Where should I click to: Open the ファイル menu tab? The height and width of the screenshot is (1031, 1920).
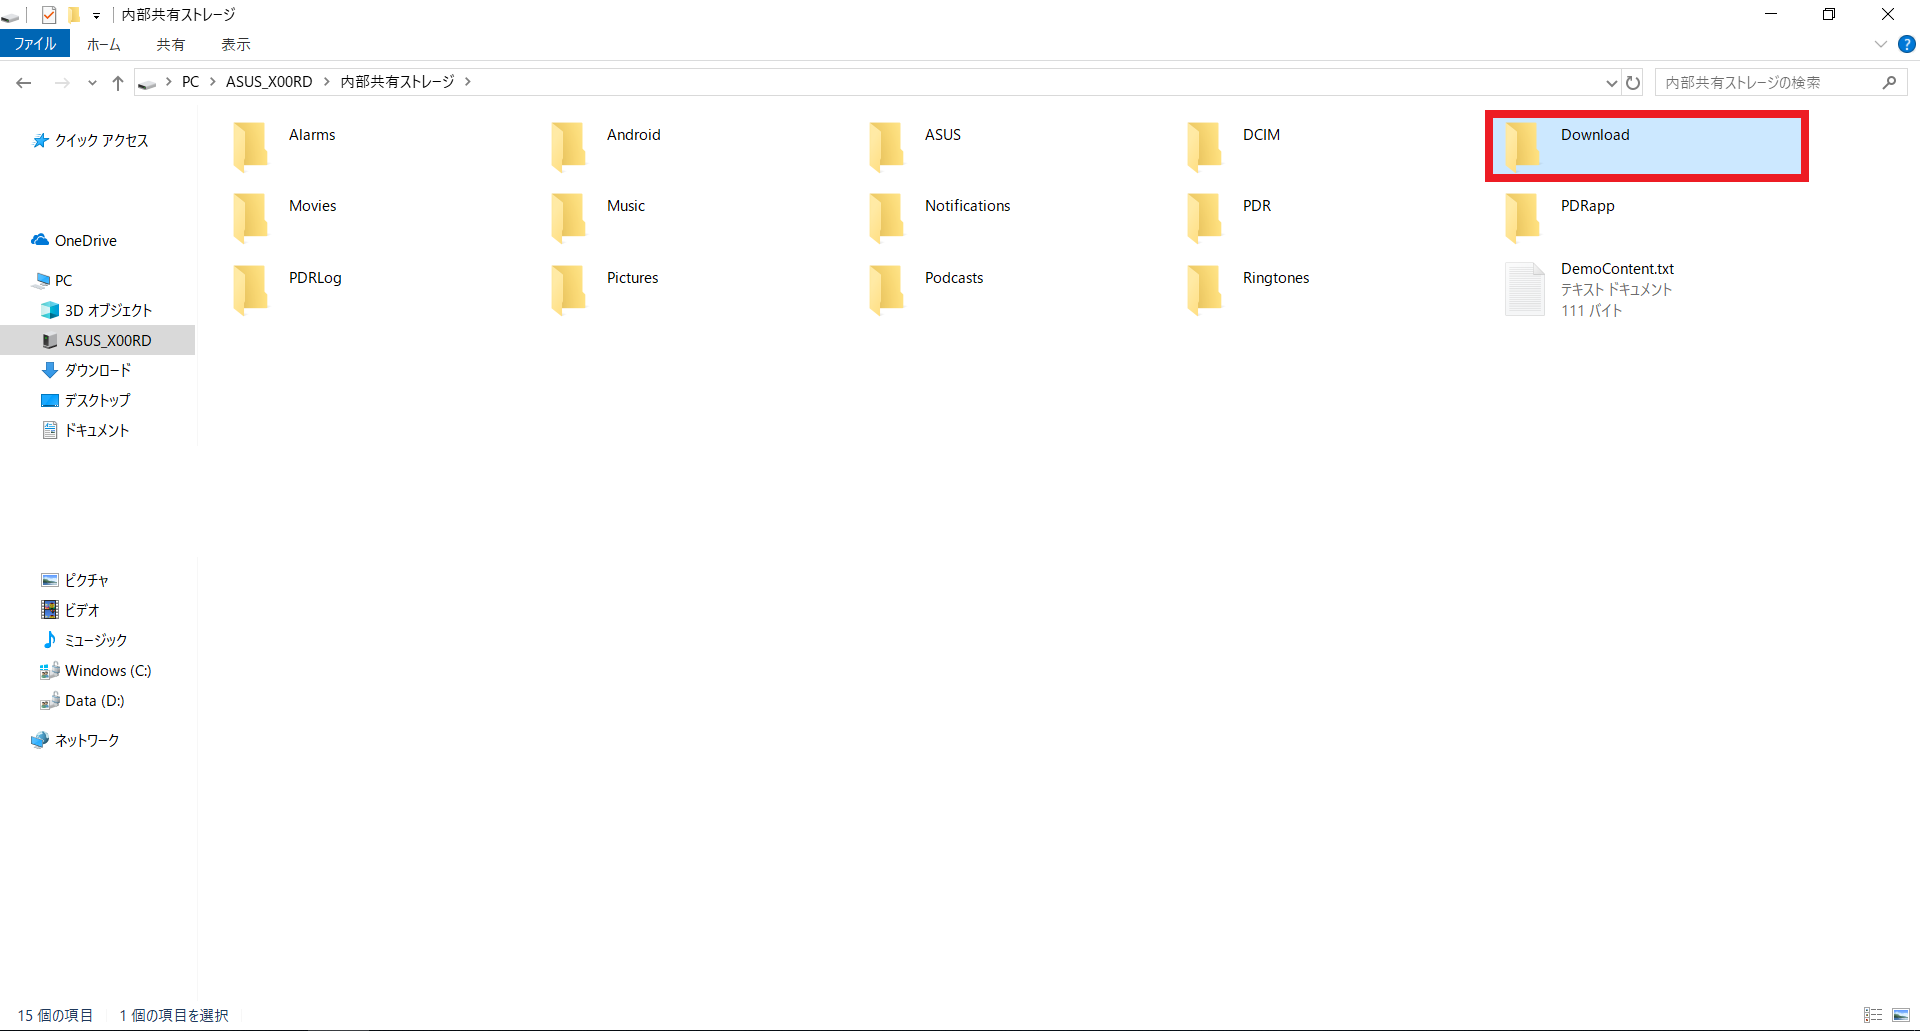click(35, 44)
